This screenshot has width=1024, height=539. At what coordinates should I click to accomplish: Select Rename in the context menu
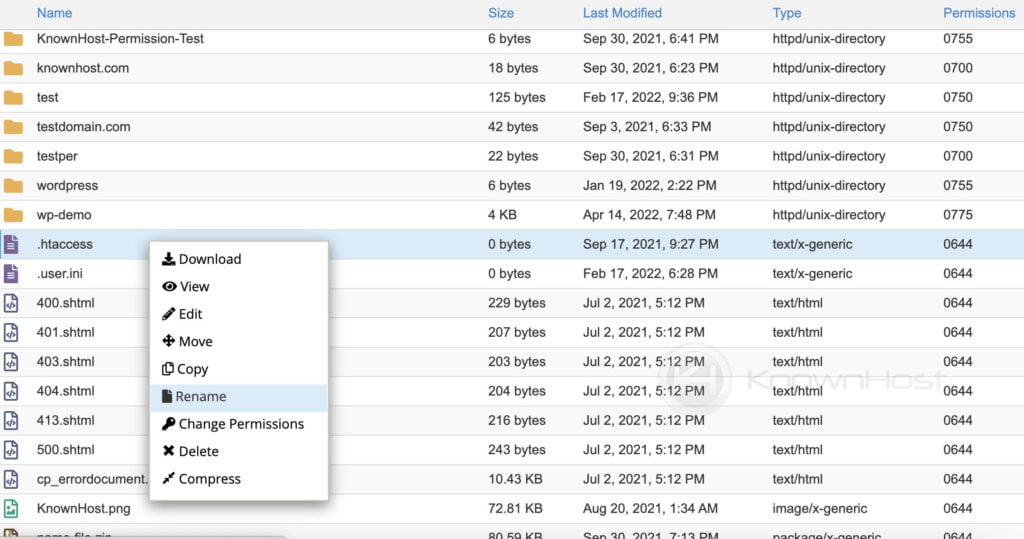point(239,397)
